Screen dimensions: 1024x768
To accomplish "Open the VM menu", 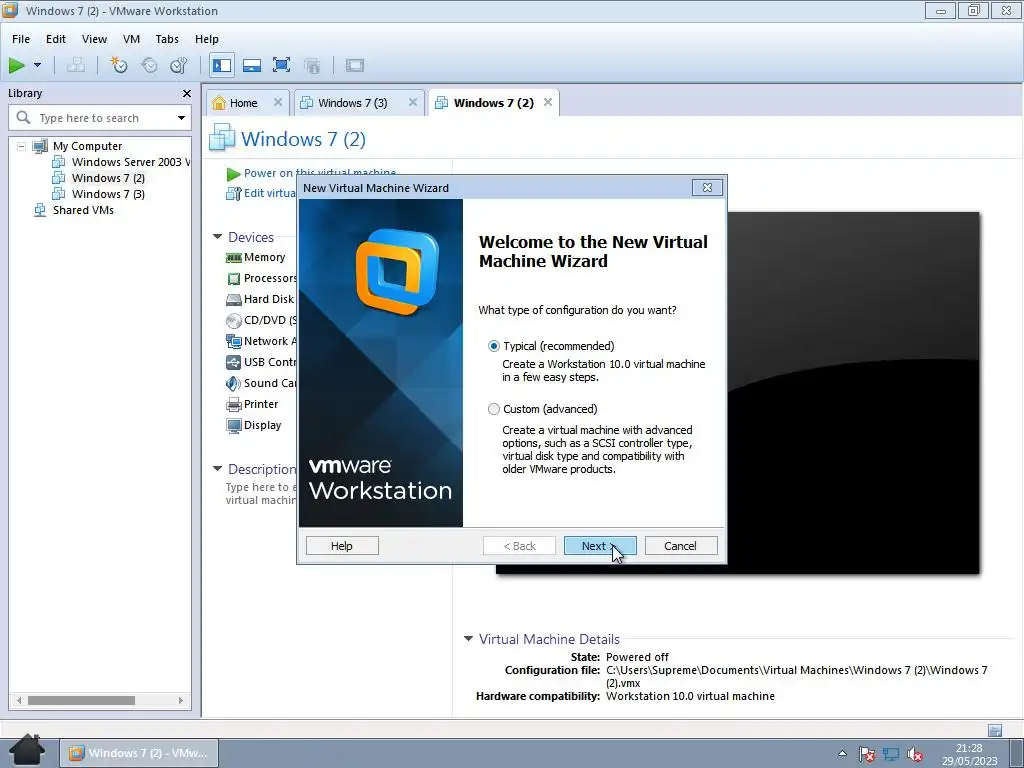I will click(x=131, y=39).
